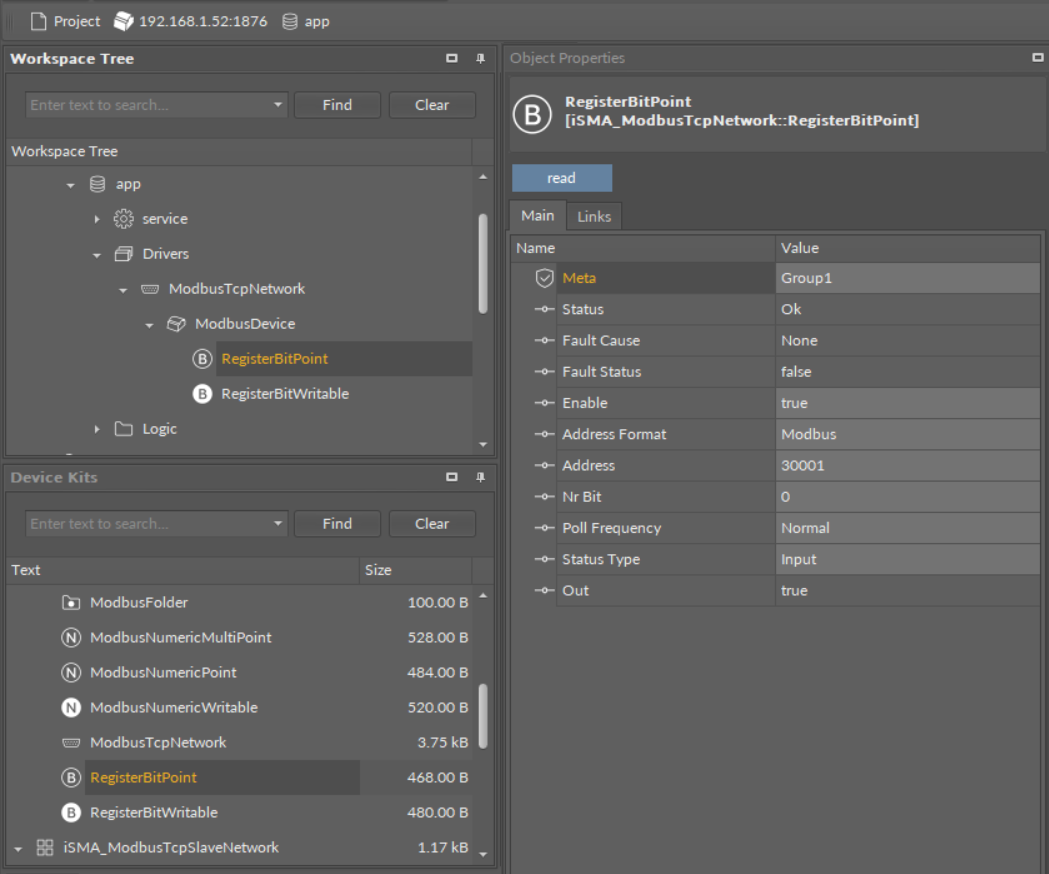
Task: Collapse the Drivers tree node
Action: point(97,255)
